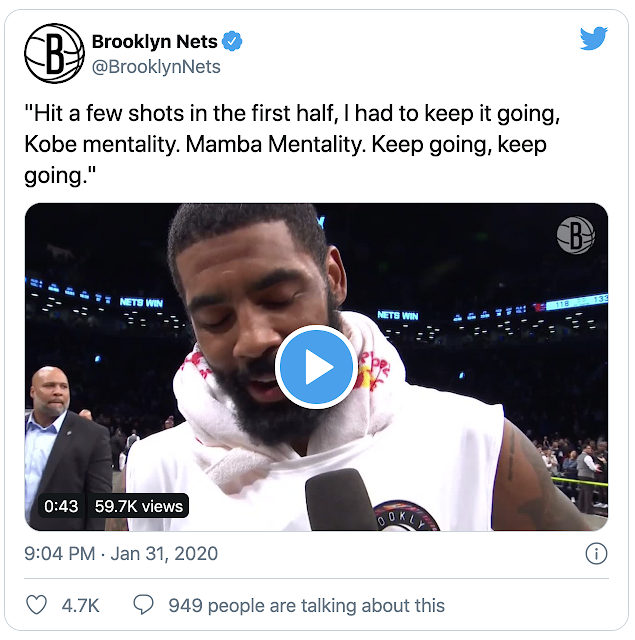Image resolution: width=635 pixels, height=640 pixels.
Task: Click the microphone in the video thumbnail
Action: click(340, 499)
